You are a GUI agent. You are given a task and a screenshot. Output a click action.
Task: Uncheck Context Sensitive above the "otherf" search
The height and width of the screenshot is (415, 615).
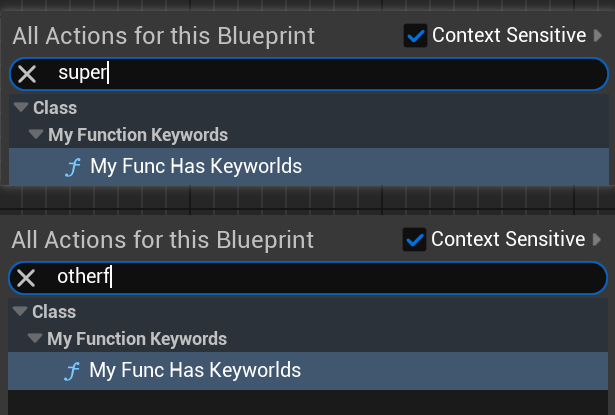click(x=414, y=240)
